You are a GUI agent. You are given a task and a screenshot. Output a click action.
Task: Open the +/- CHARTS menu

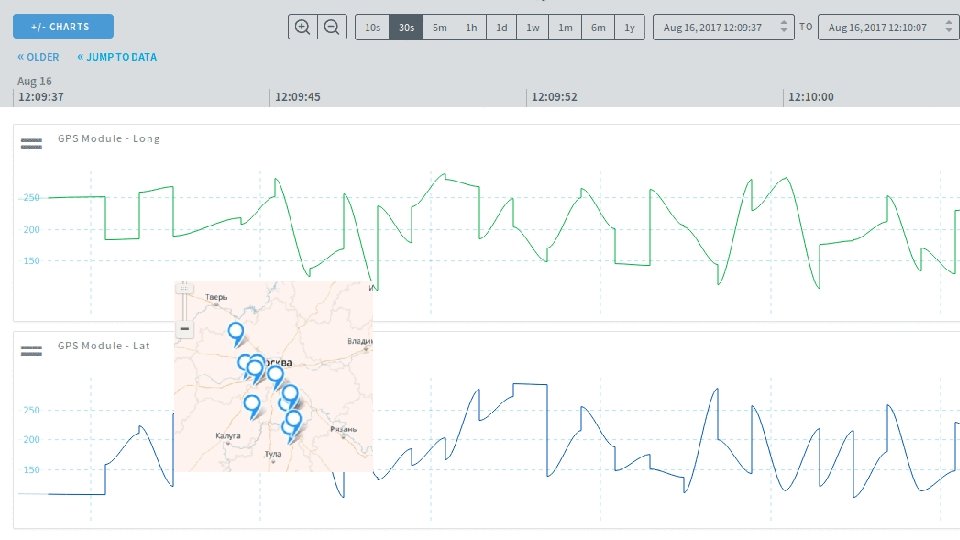coord(63,26)
